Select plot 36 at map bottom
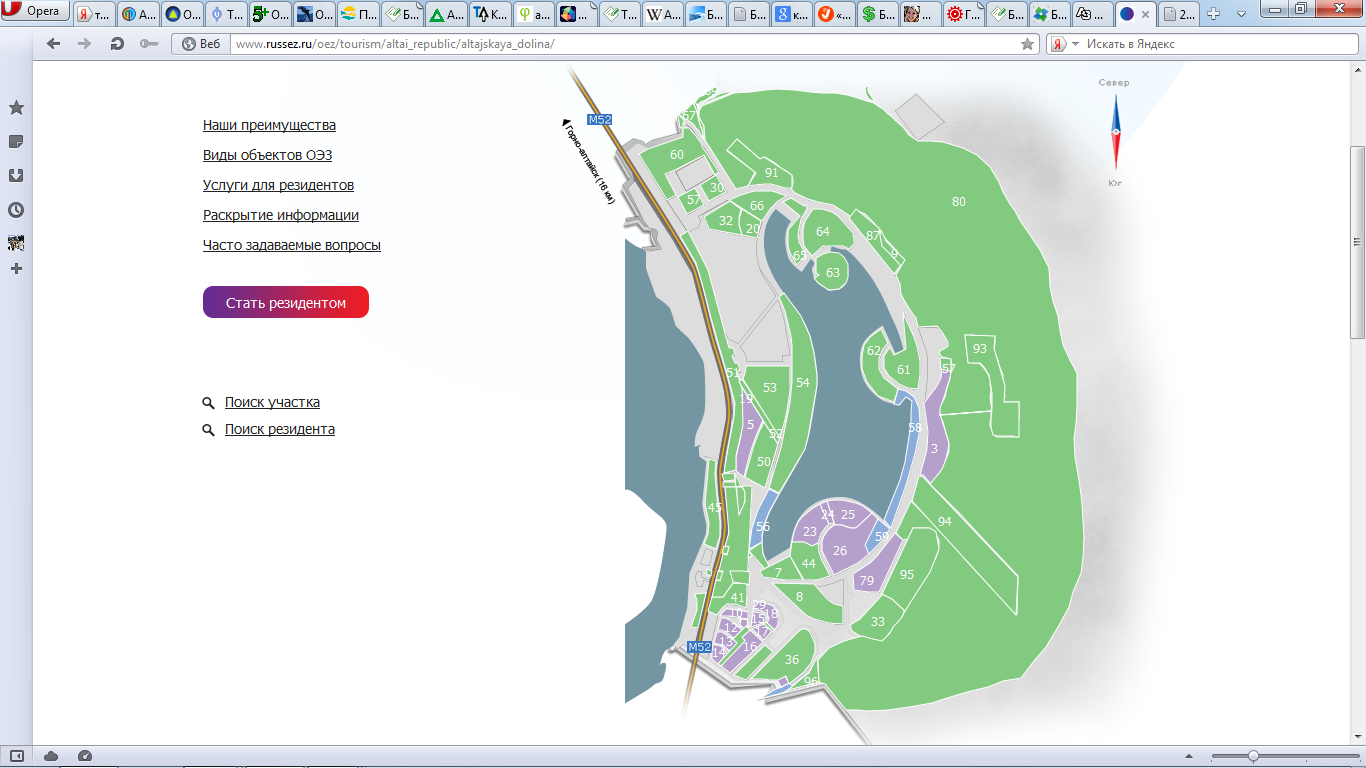Screen dimensions: 1366x768 792,660
